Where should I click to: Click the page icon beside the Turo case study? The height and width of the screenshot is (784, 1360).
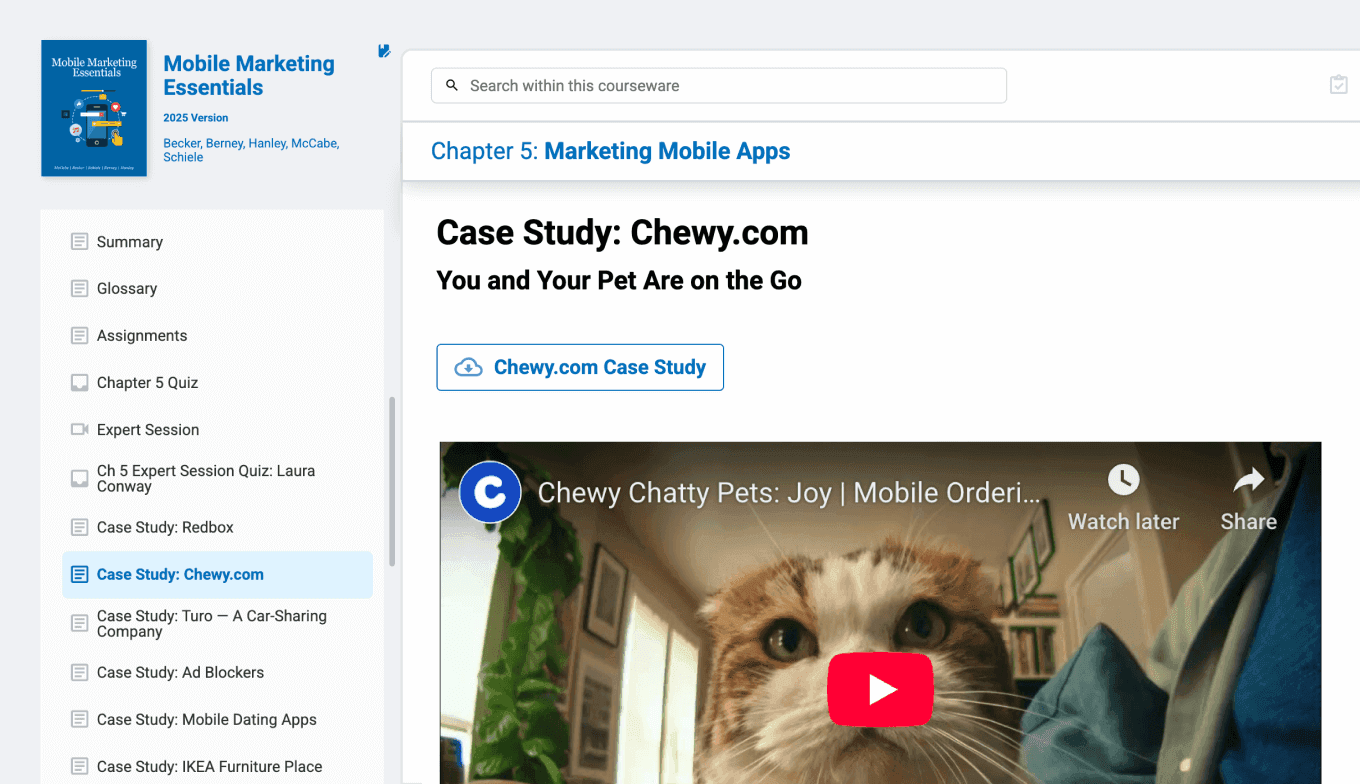pyautogui.click(x=80, y=624)
